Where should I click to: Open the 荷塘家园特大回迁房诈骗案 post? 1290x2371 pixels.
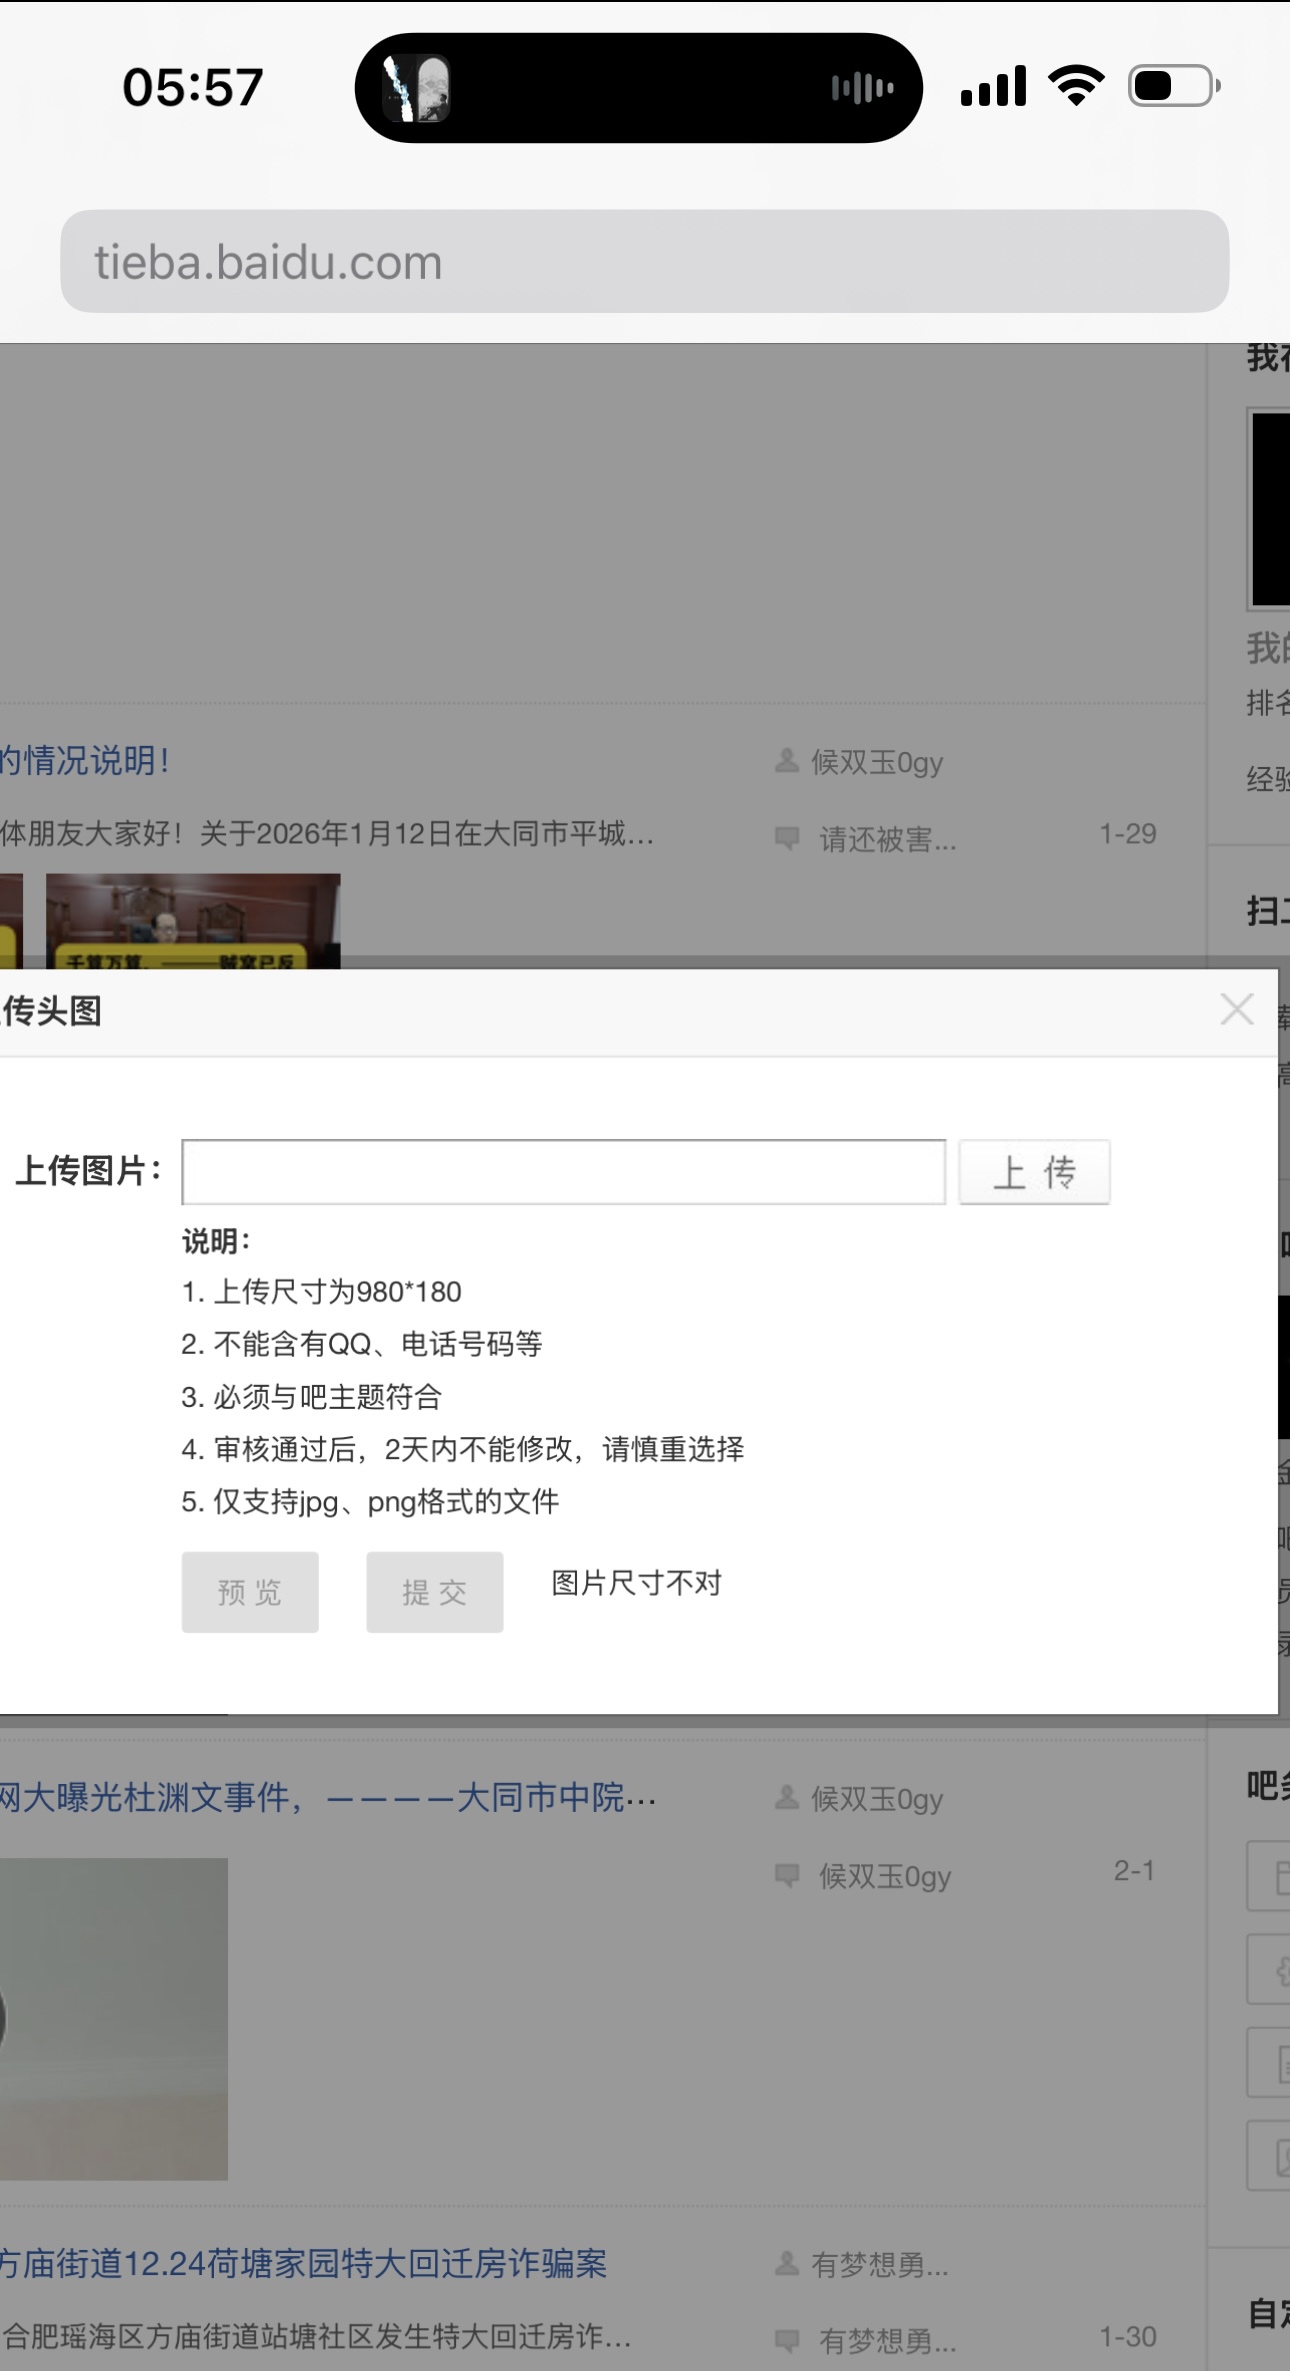pyautogui.click(x=304, y=2263)
